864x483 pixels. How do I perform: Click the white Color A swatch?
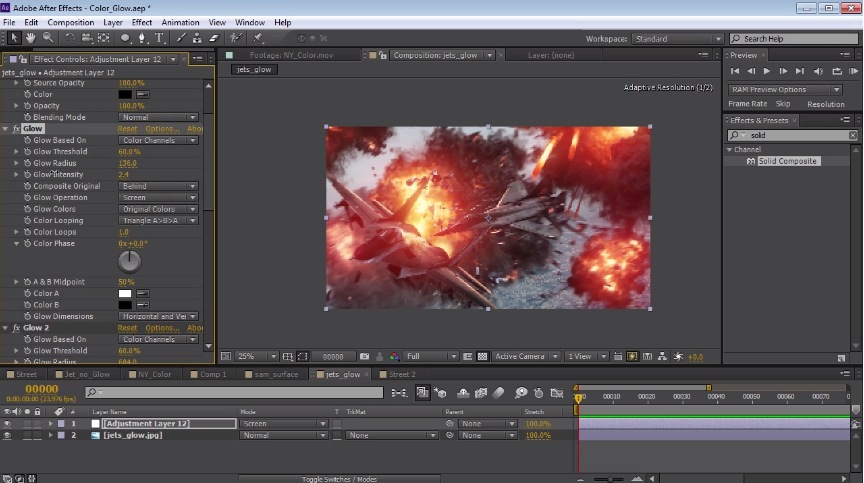[x=125, y=294]
